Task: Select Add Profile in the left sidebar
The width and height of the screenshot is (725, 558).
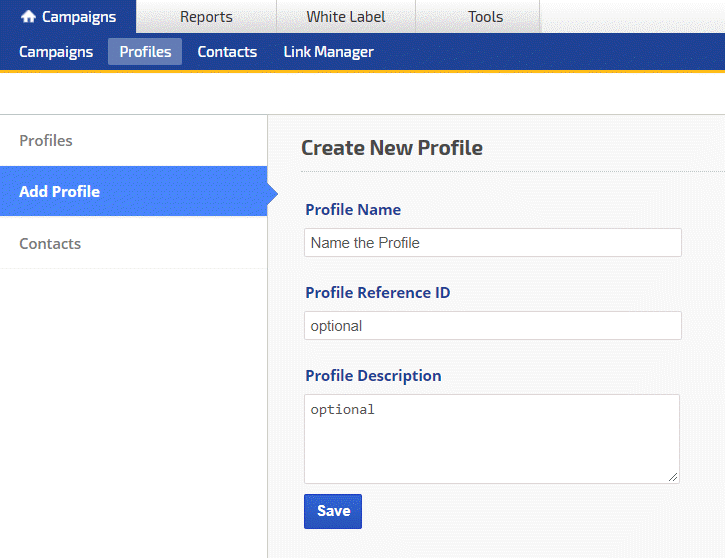Action: (60, 192)
